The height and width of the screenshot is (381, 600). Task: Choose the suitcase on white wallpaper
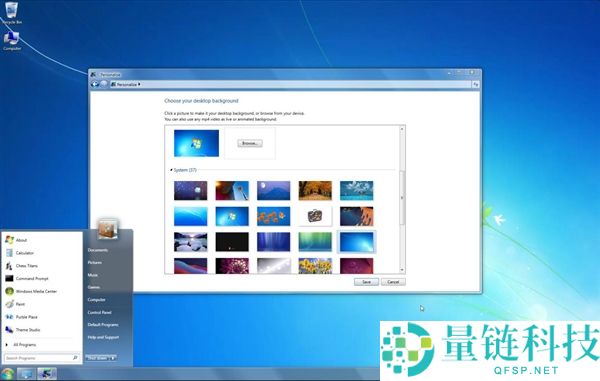pyautogui.click(x=315, y=216)
